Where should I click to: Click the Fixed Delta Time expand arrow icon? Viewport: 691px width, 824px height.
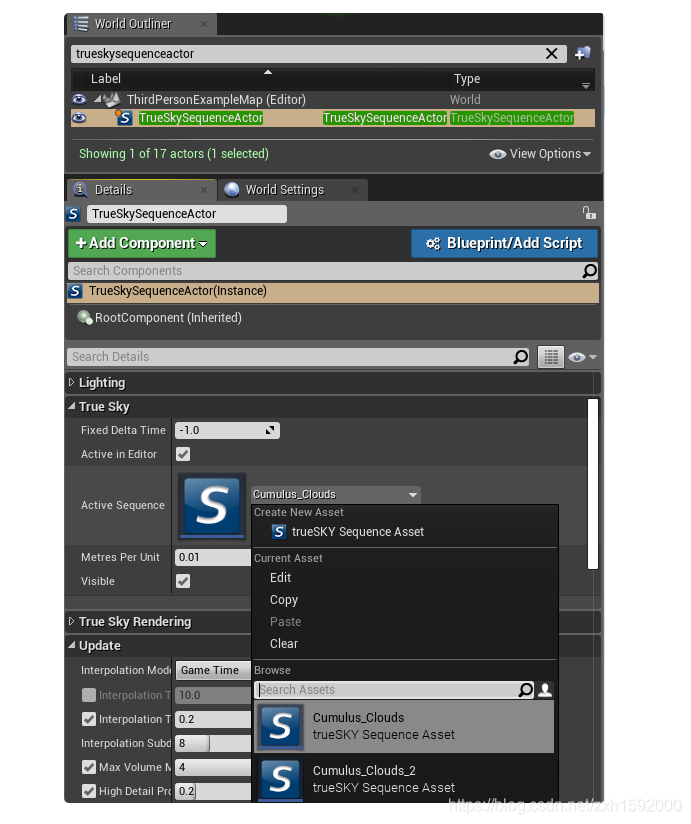[x=270, y=430]
